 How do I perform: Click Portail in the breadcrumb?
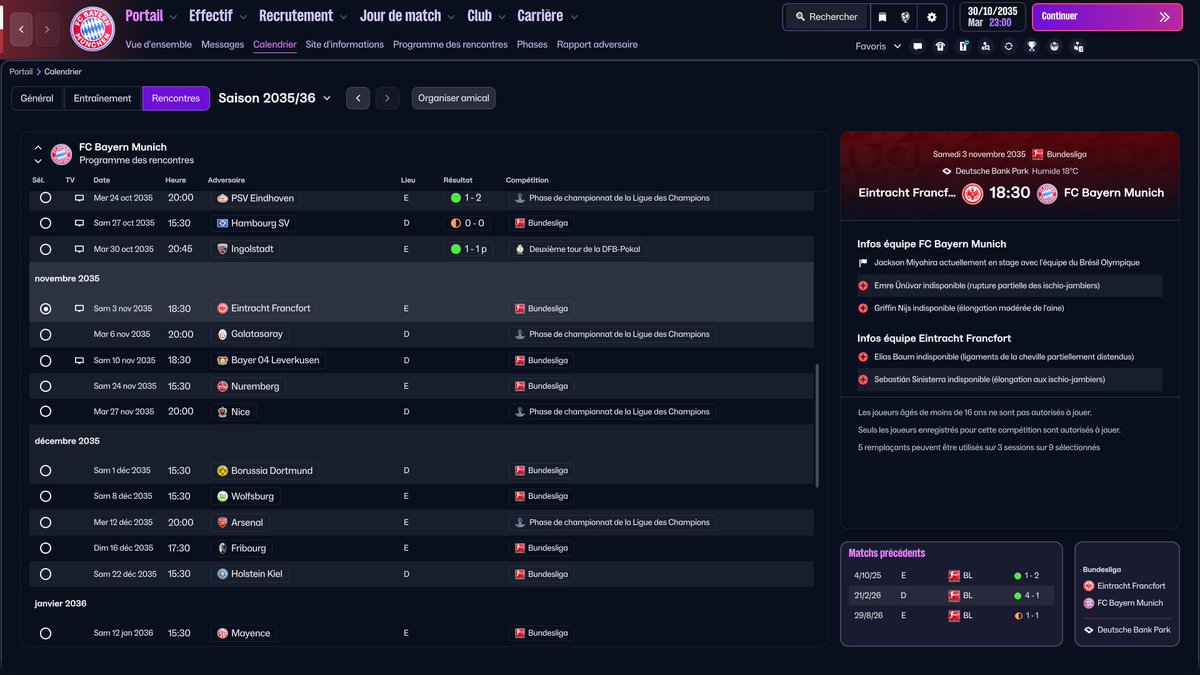(x=21, y=72)
